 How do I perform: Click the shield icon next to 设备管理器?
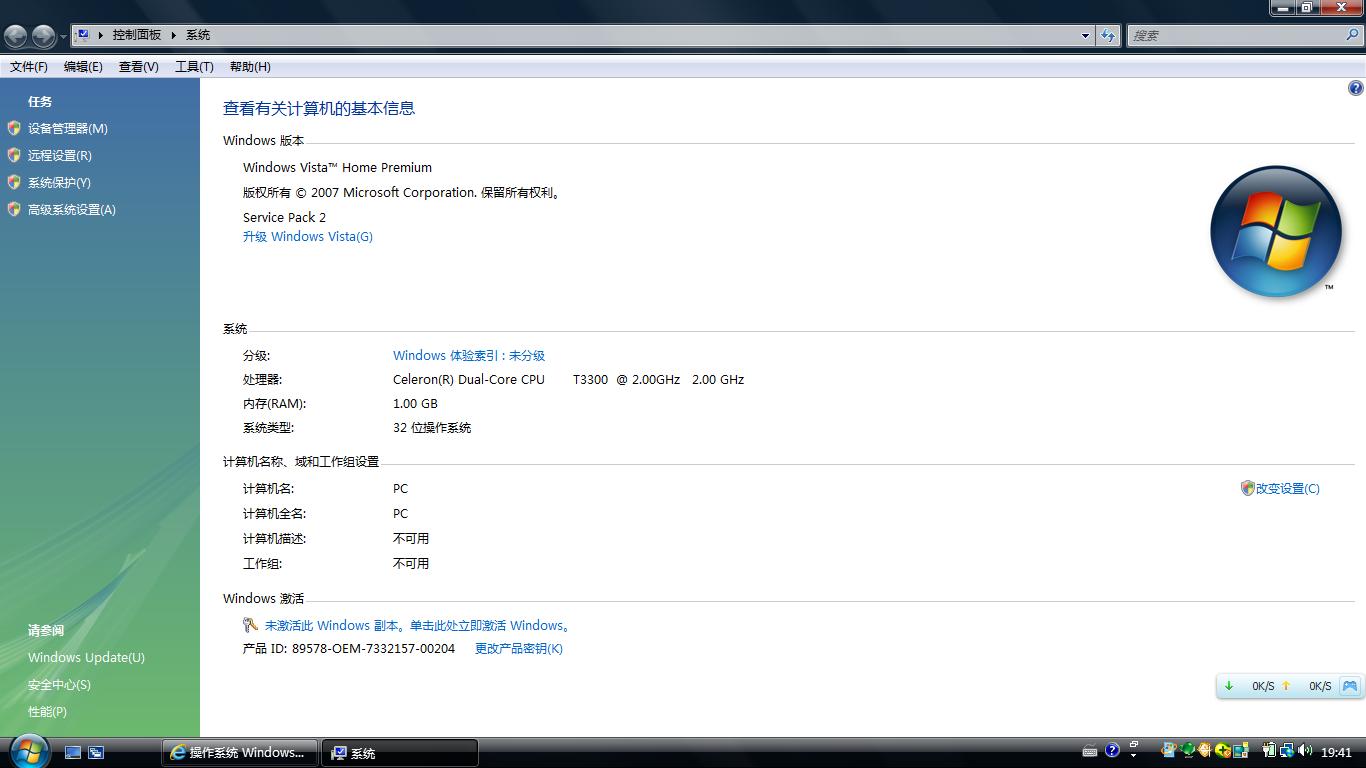14,128
